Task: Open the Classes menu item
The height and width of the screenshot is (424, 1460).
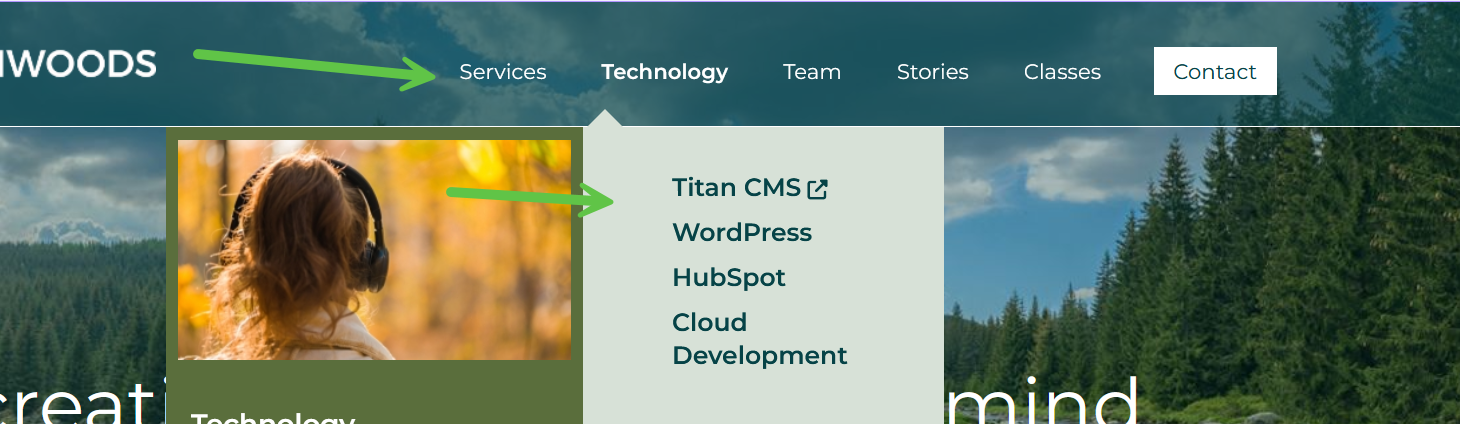Action: 1062,72
